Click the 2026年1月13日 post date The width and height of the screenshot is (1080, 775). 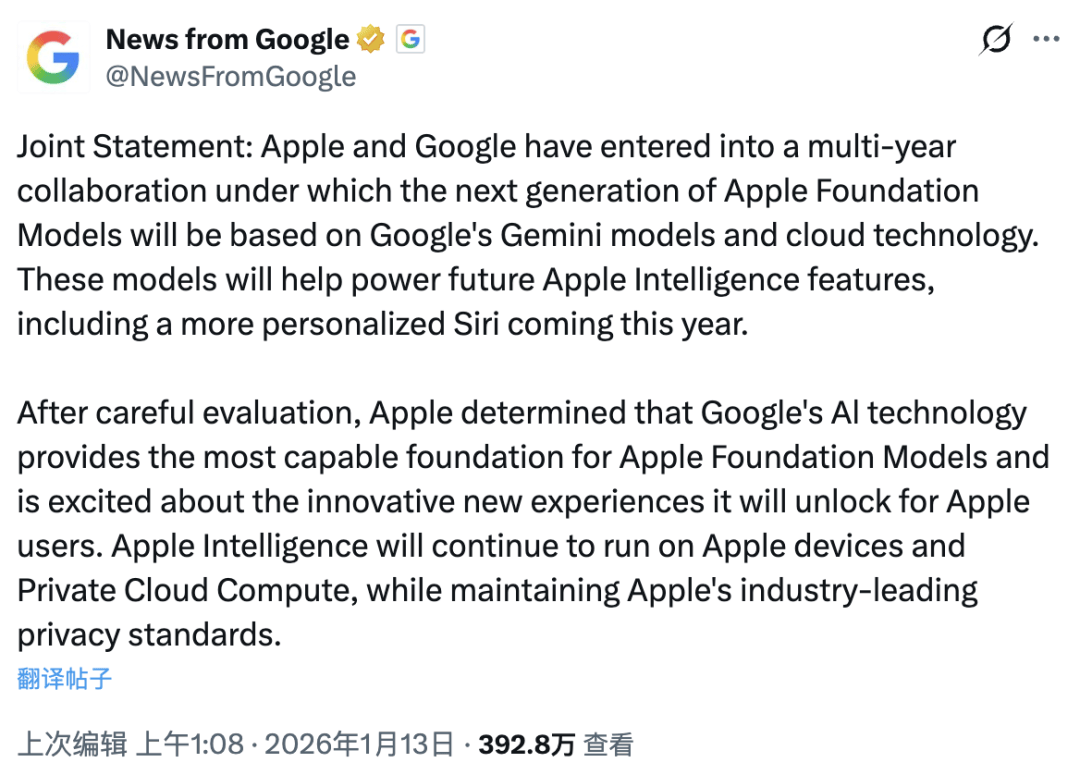[359, 744]
